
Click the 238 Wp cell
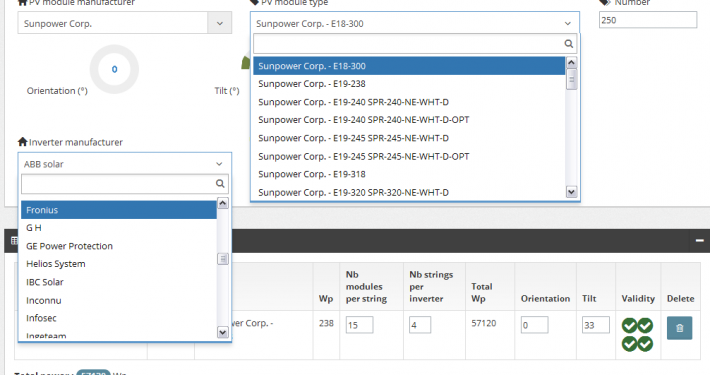[x=326, y=323]
